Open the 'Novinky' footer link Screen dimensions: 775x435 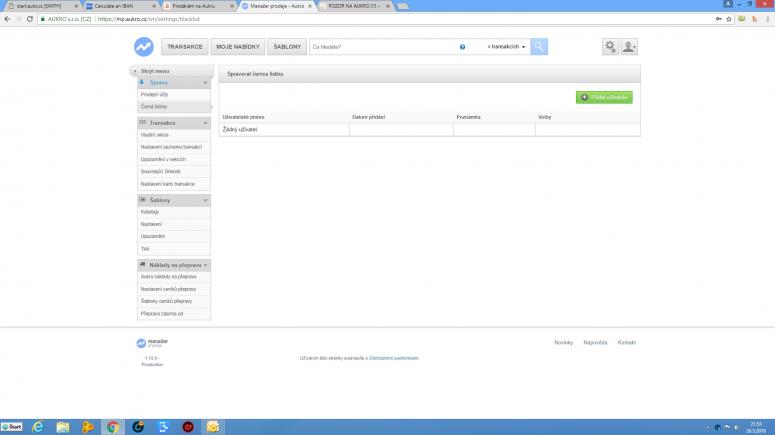coord(563,343)
